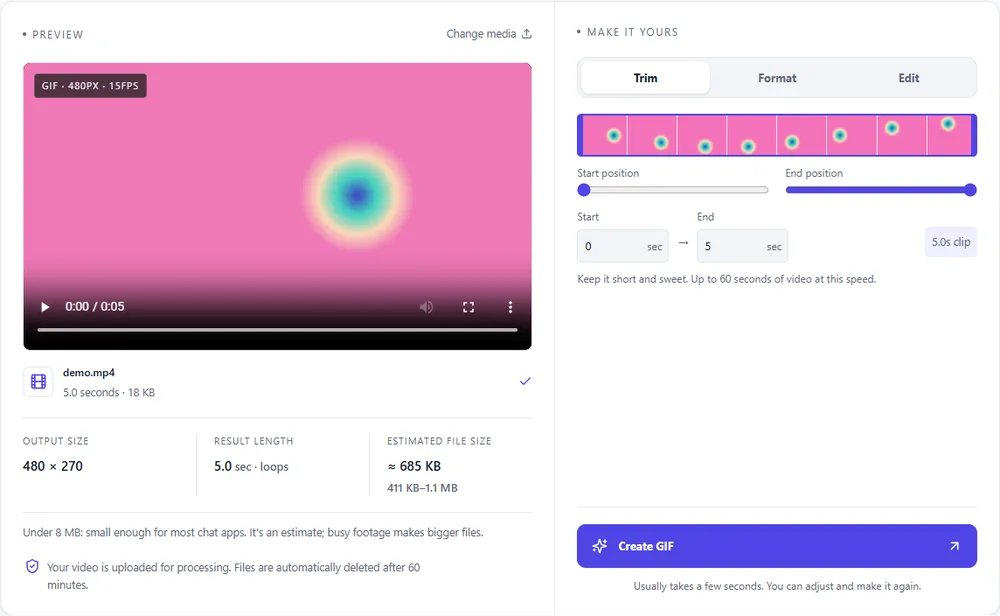Open the video player's more options menu
The image size is (1000, 616).
click(x=510, y=307)
